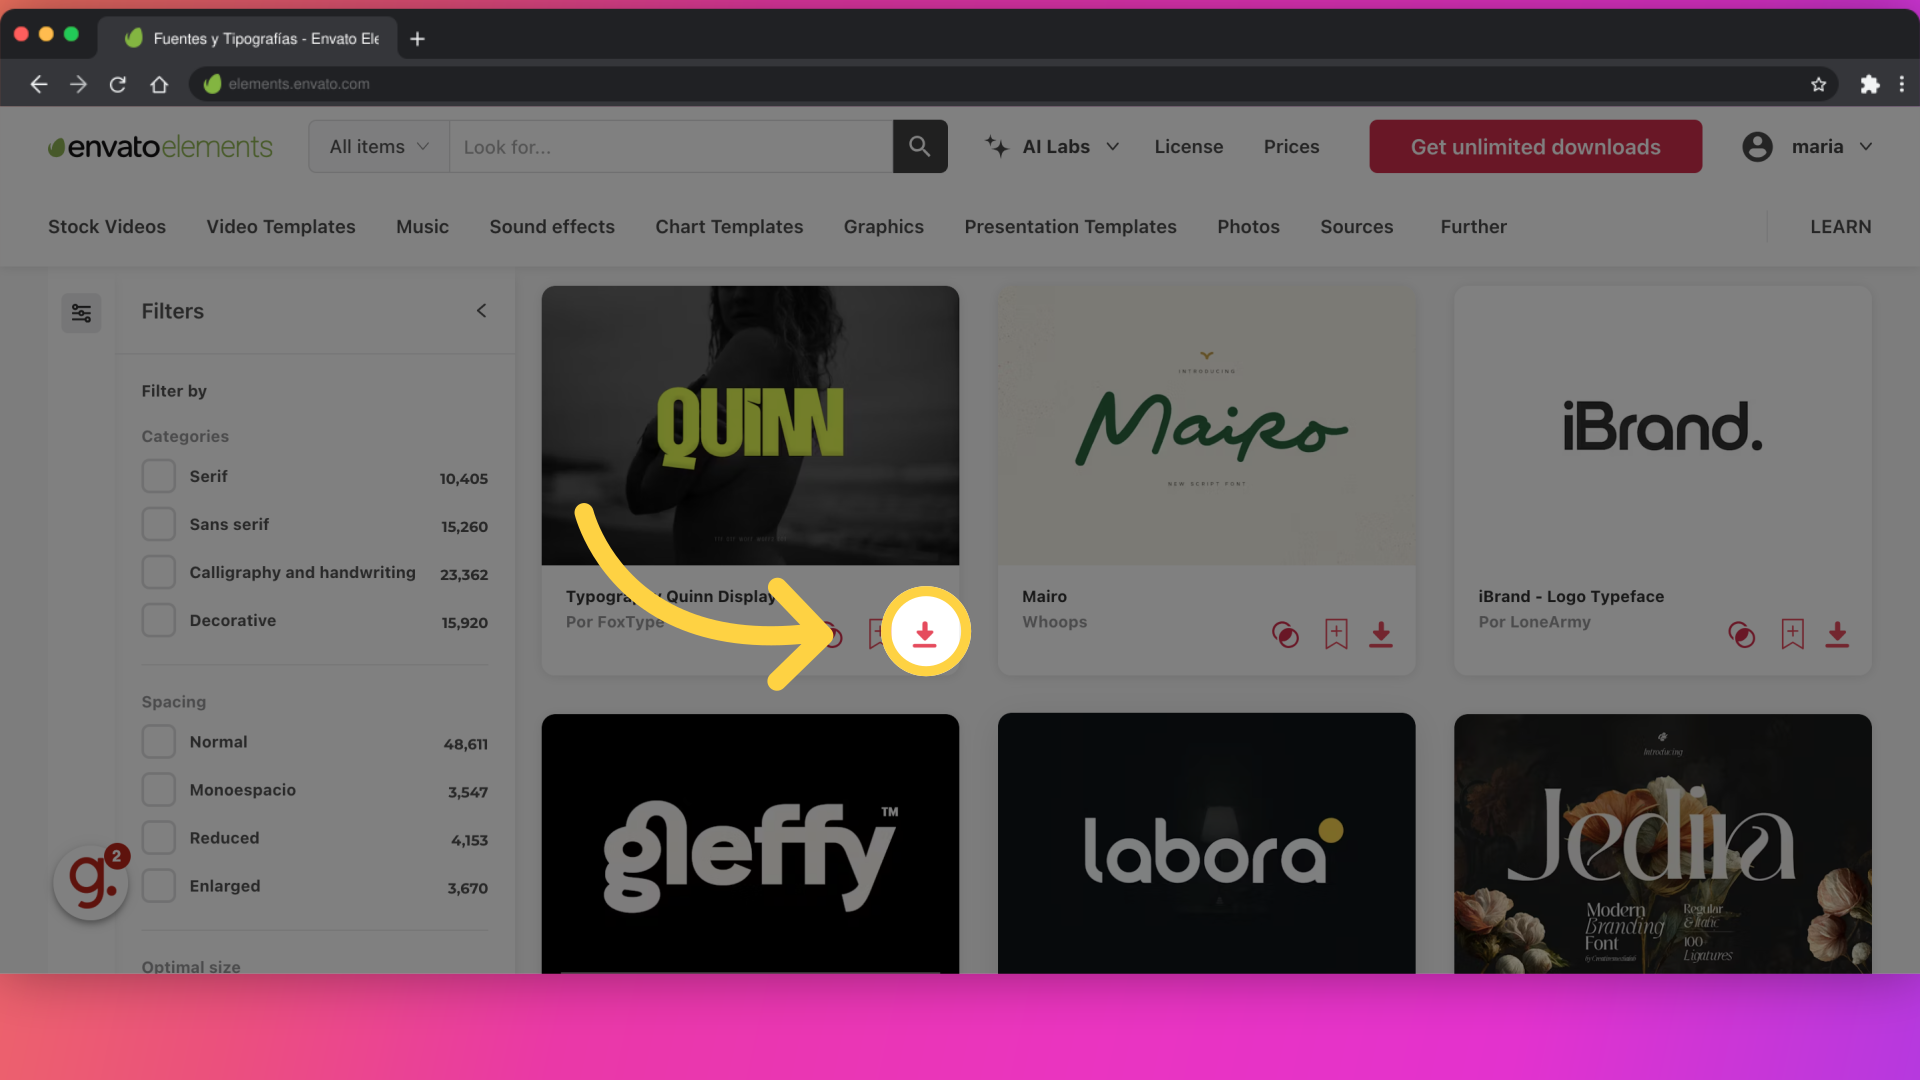Viewport: 1920px width, 1080px height.
Task: Click the Get unlimited downloads button
Action: point(1536,146)
